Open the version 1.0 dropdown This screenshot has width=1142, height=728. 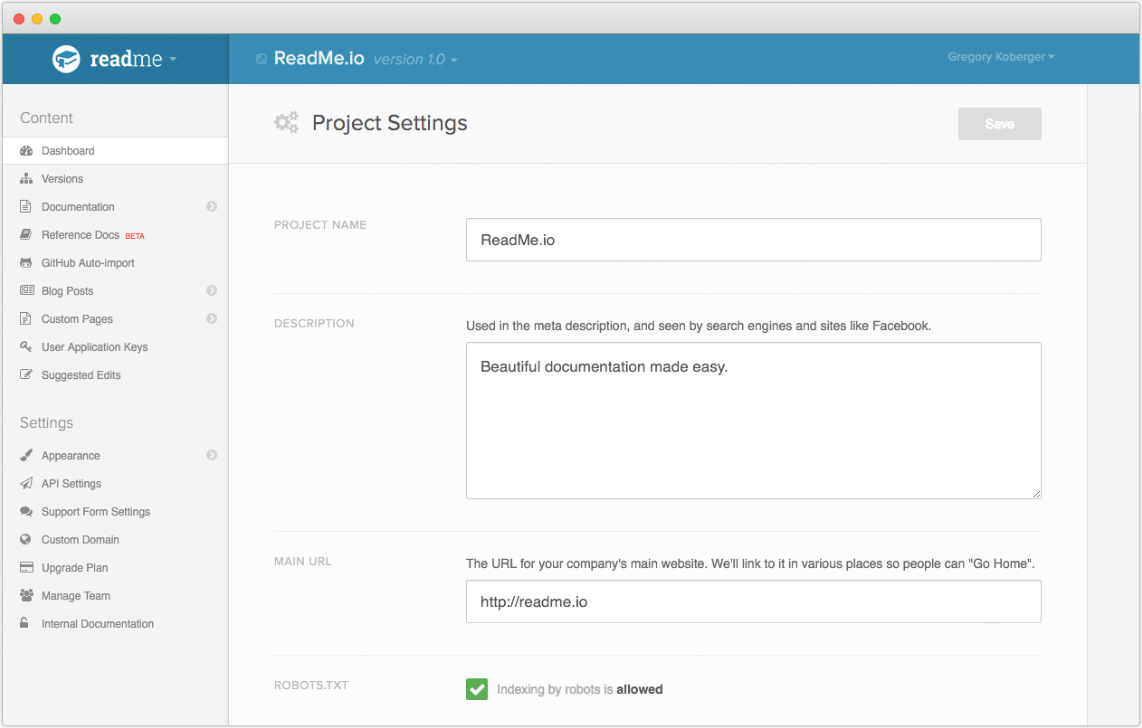415,60
